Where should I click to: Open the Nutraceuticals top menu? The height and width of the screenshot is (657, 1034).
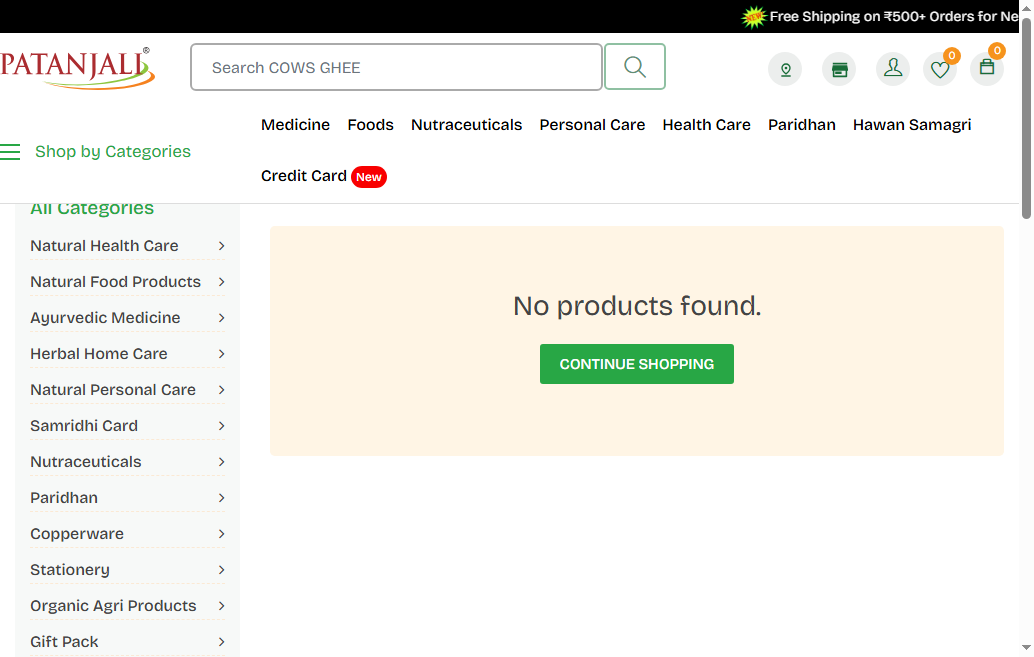tap(466, 125)
